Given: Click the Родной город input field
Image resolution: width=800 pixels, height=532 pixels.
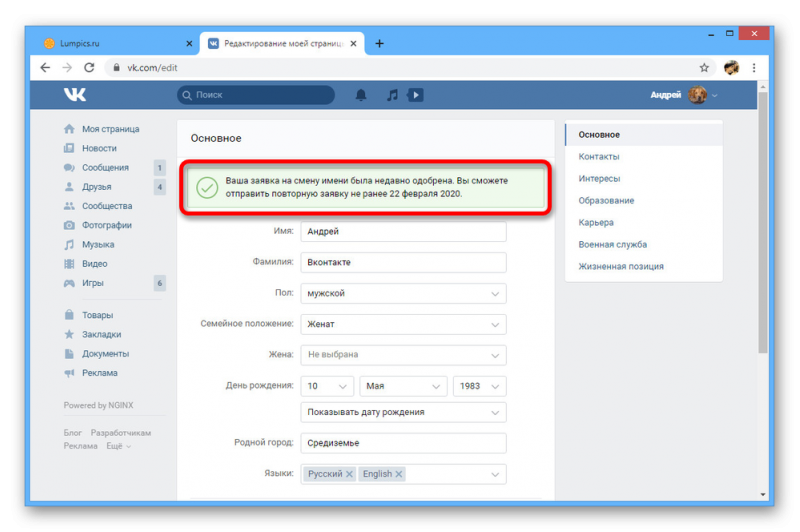Looking at the screenshot, I should pyautogui.click(x=403, y=443).
